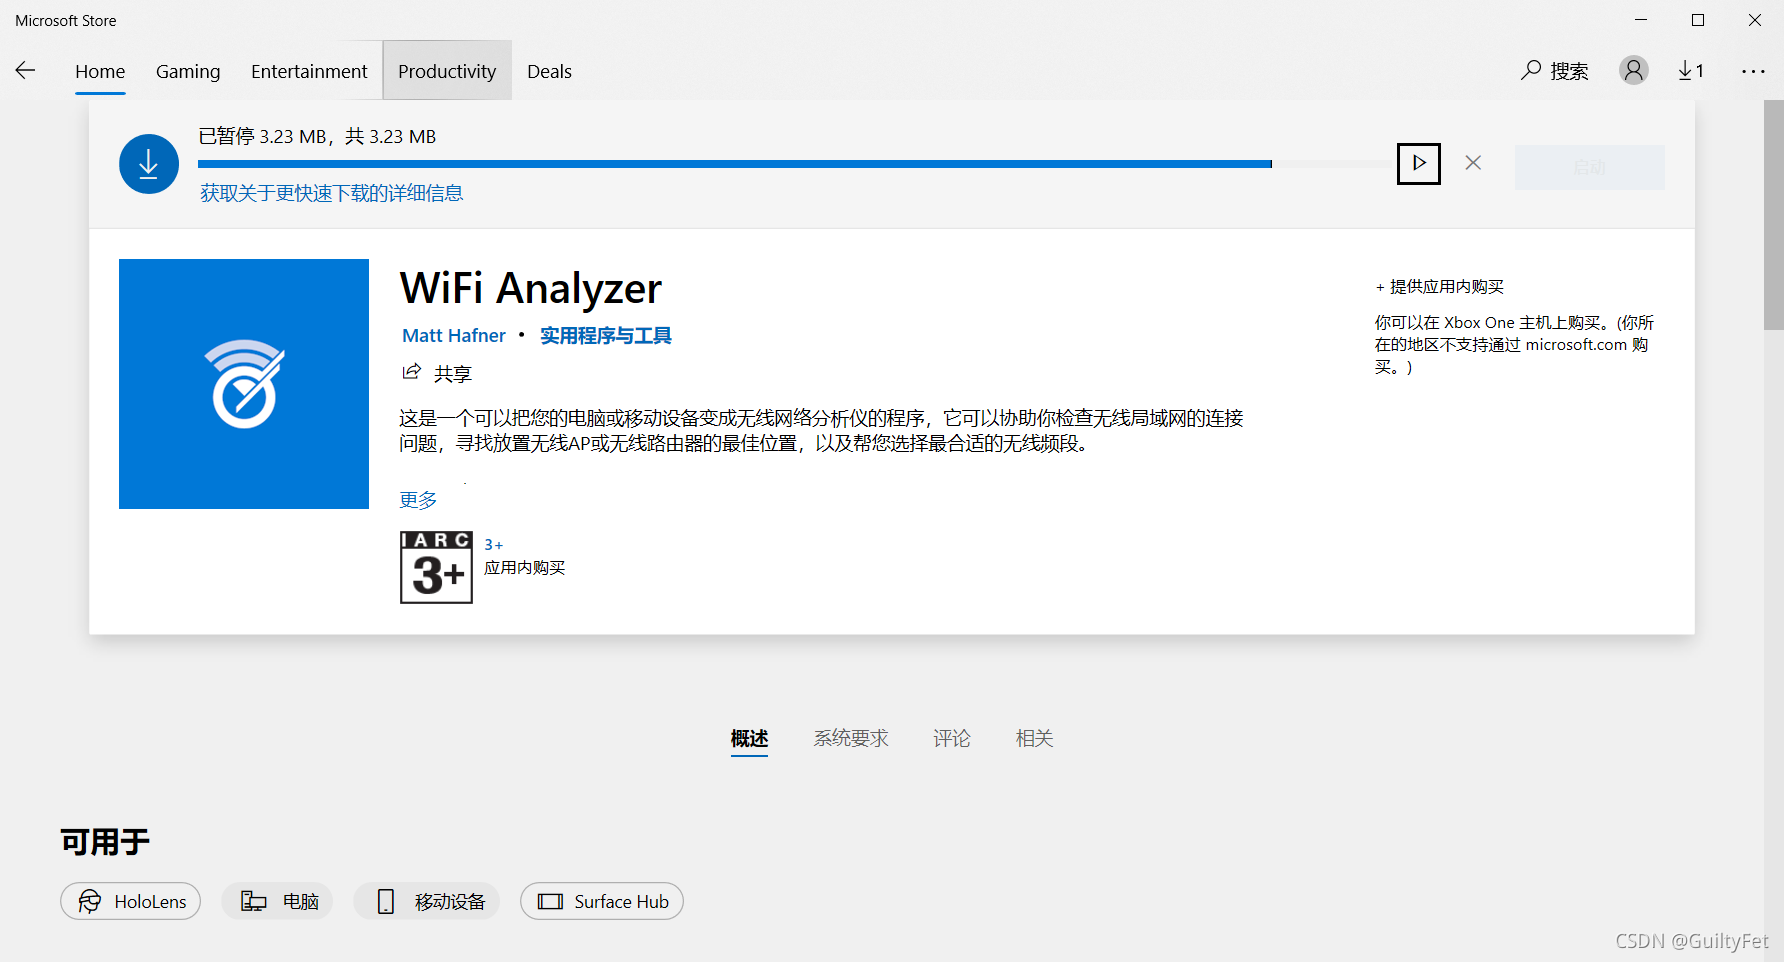Image resolution: width=1784 pixels, height=962 pixels.
Task: Click the paused download status text
Action: 317,136
